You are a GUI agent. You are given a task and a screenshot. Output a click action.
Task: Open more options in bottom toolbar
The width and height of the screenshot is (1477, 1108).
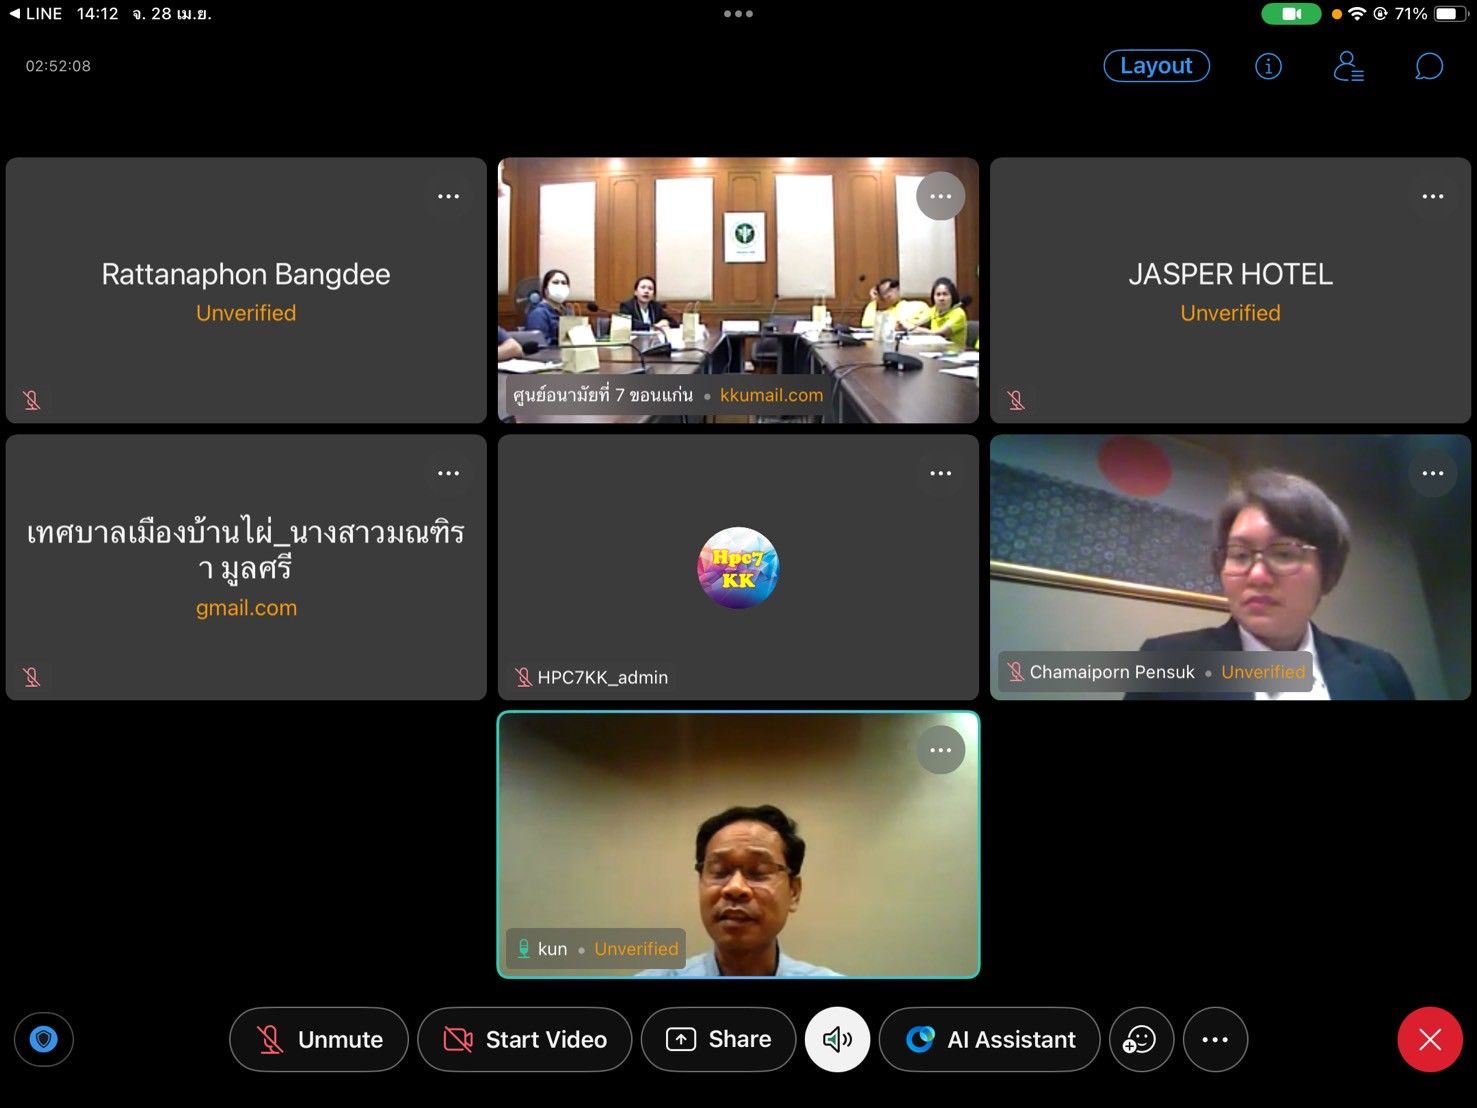tap(1215, 1040)
